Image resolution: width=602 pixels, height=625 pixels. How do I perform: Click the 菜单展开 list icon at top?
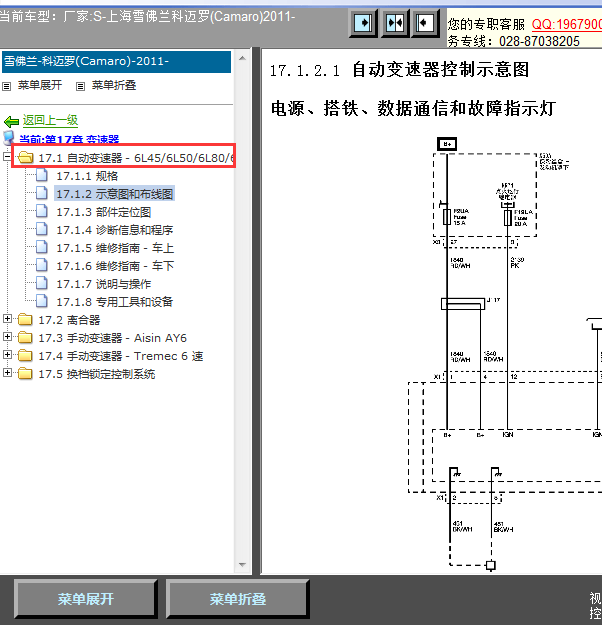6,86
